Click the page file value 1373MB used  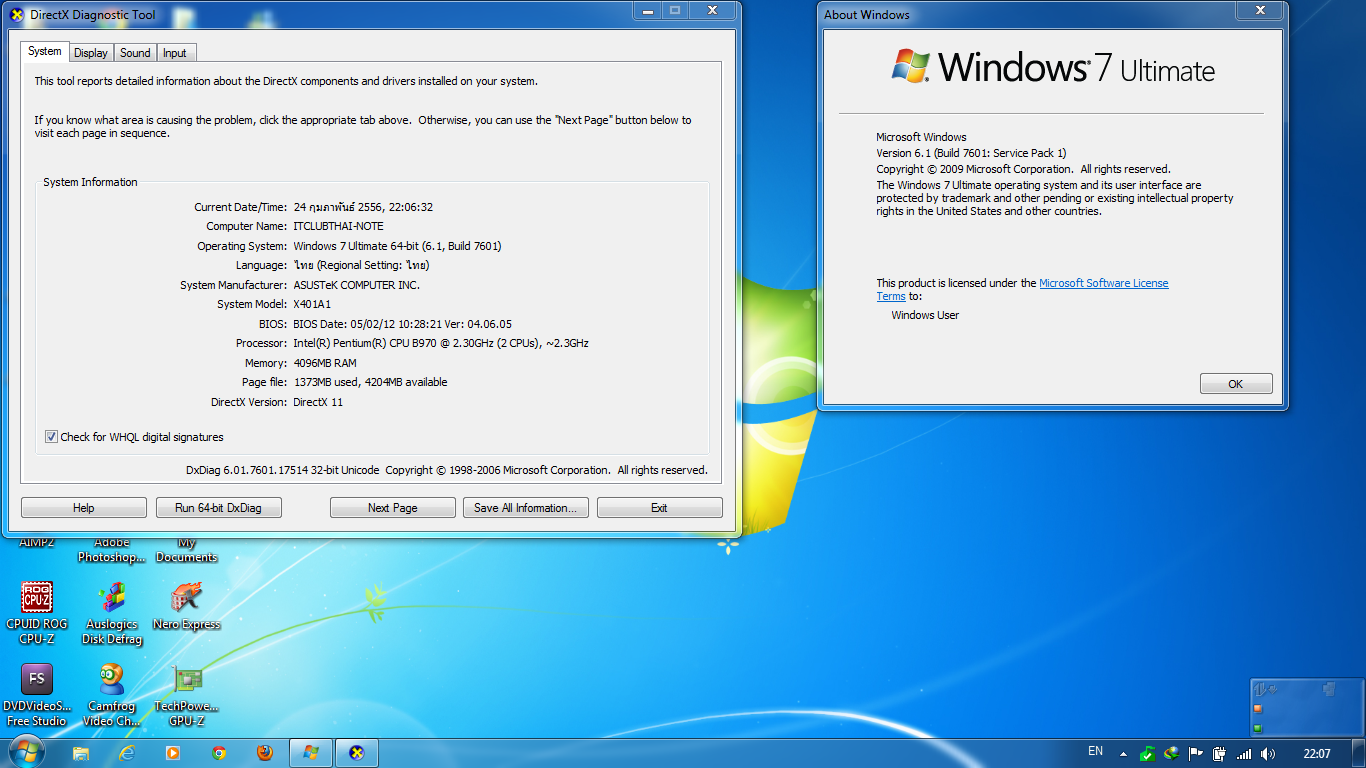[x=370, y=382]
